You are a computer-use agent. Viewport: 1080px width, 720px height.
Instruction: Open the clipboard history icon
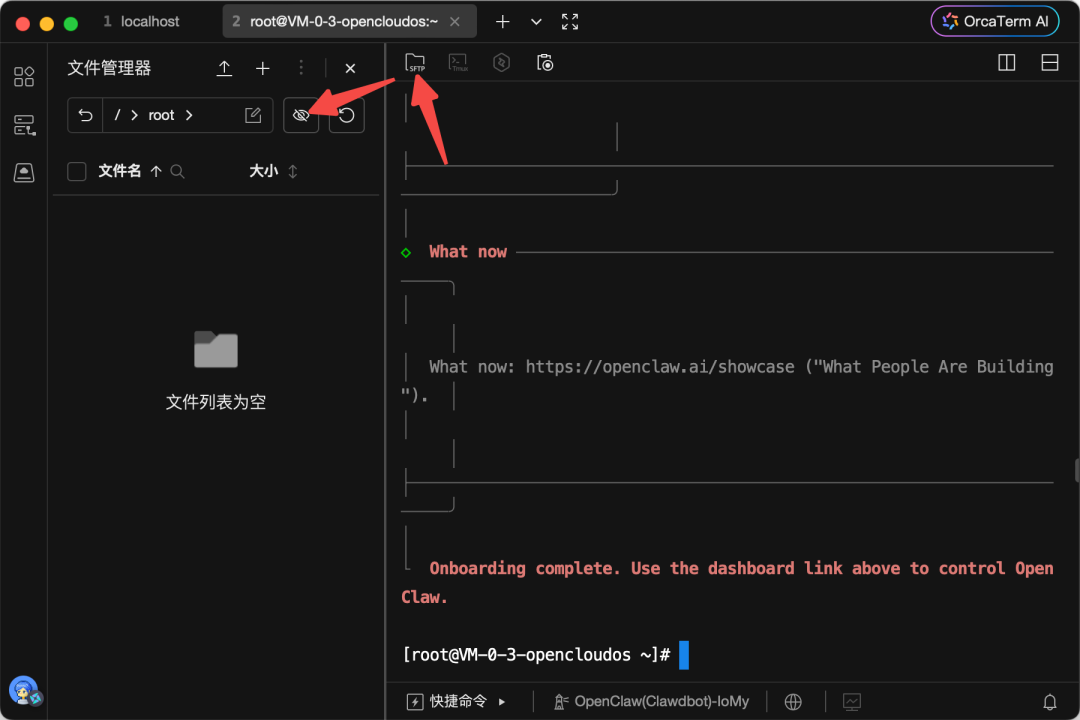click(545, 63)
